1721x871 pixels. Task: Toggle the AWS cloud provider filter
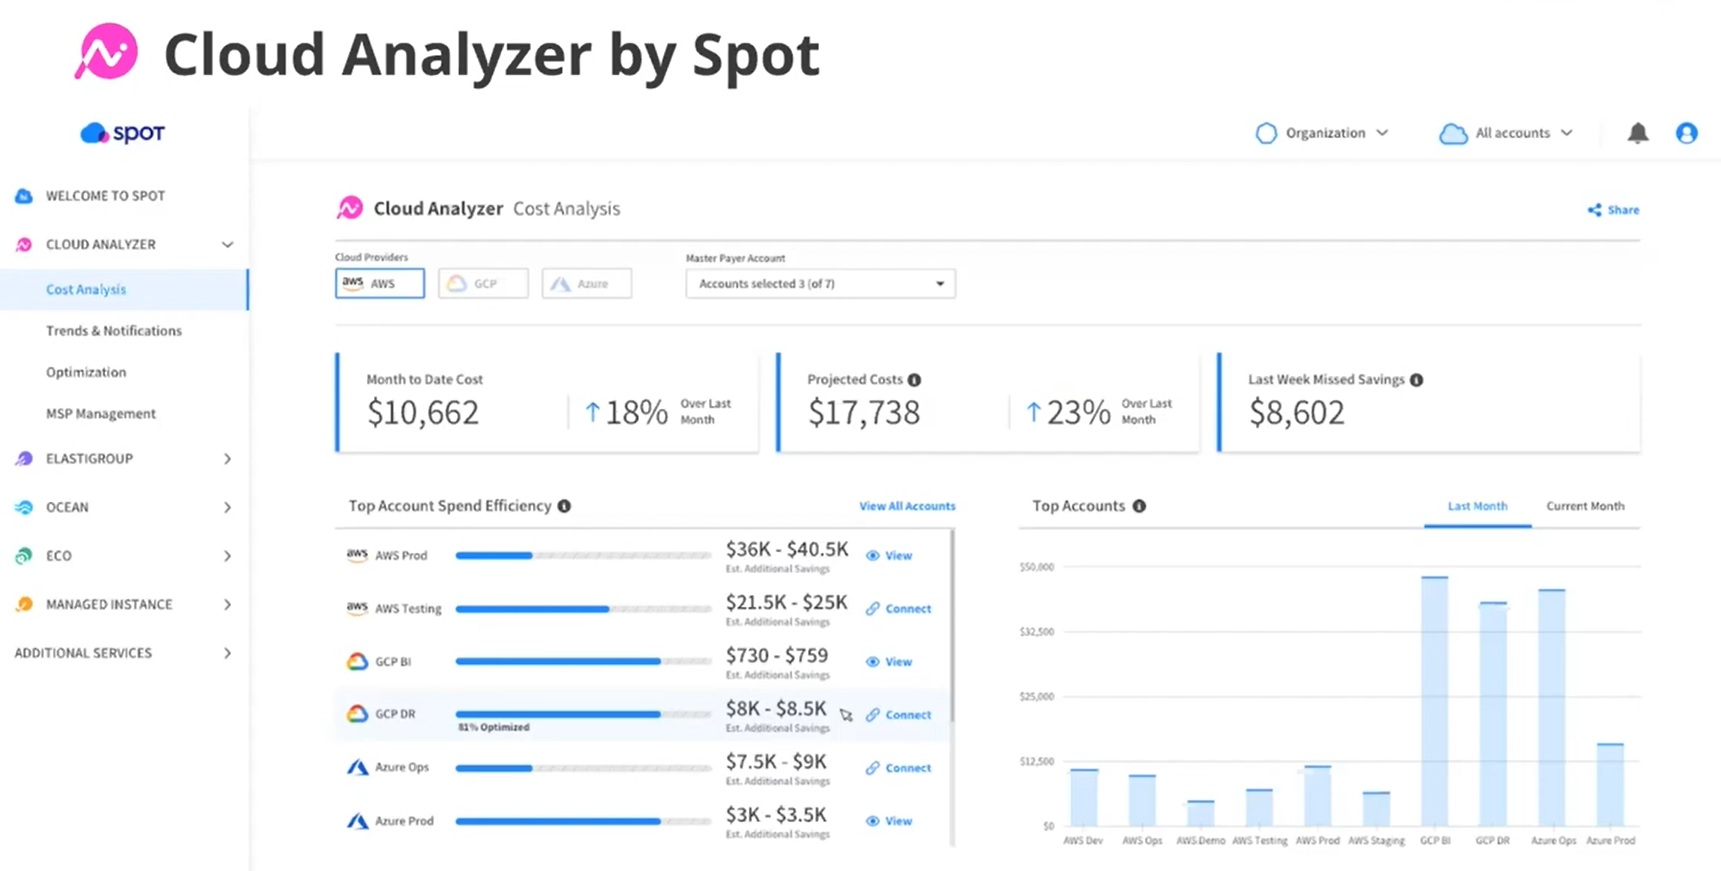(x=380, y=284)
